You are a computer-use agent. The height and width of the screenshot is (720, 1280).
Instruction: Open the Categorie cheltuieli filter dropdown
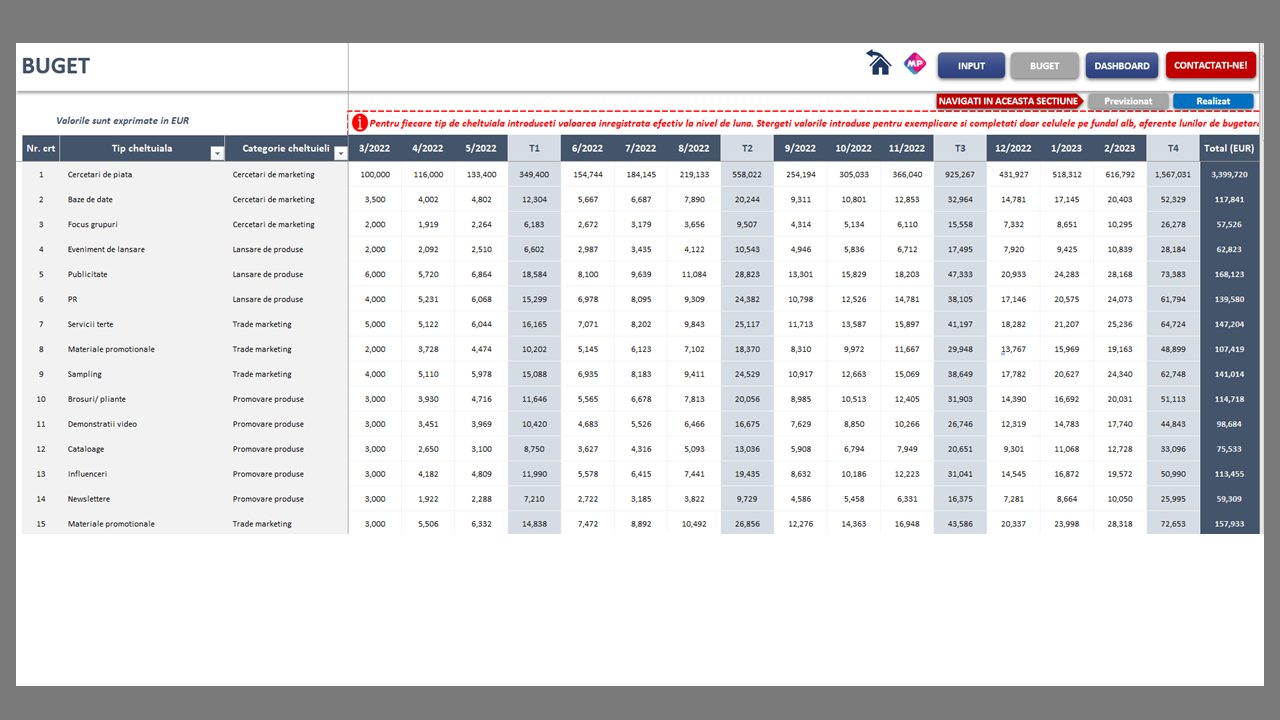[340, 153]
